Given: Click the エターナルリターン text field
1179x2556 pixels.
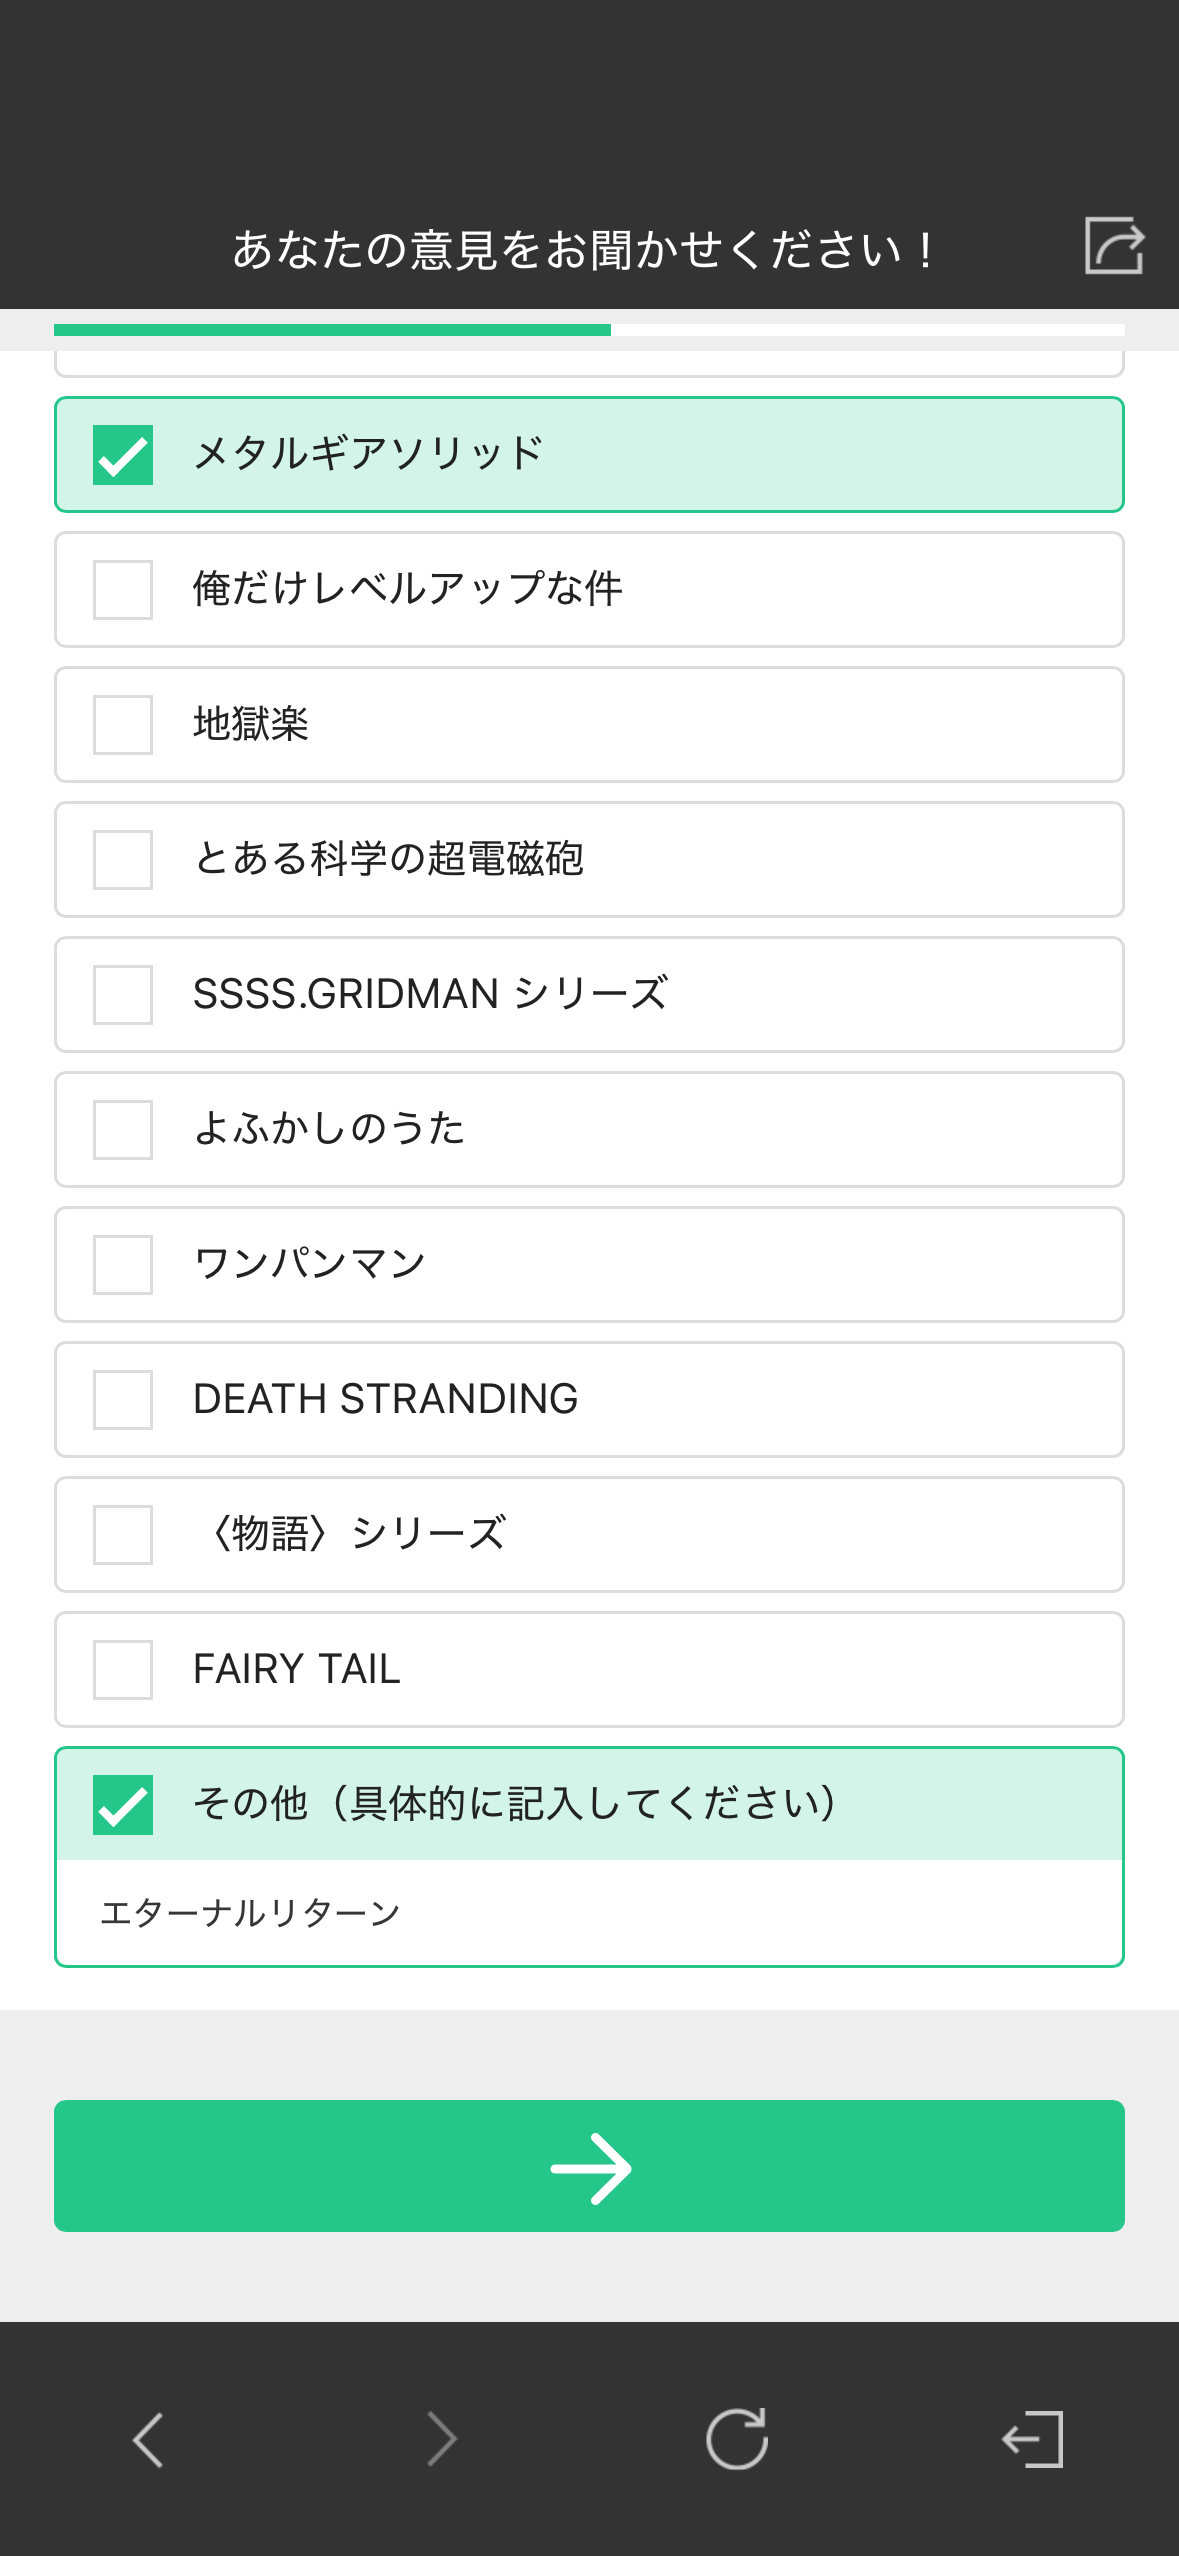Looking at the screenshot, I should point(589,1913).
